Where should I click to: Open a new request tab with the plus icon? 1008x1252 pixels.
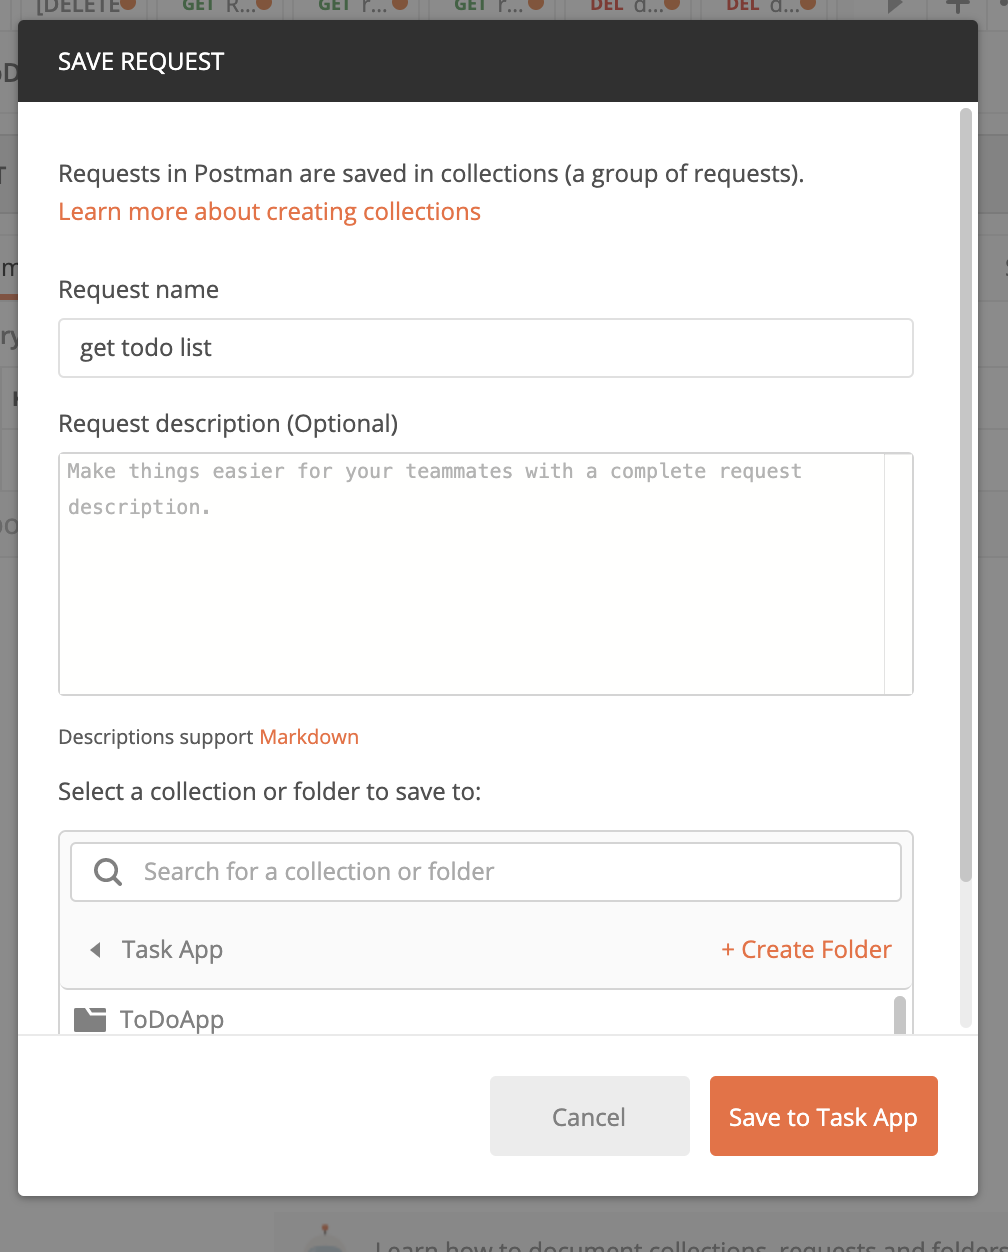957,6
